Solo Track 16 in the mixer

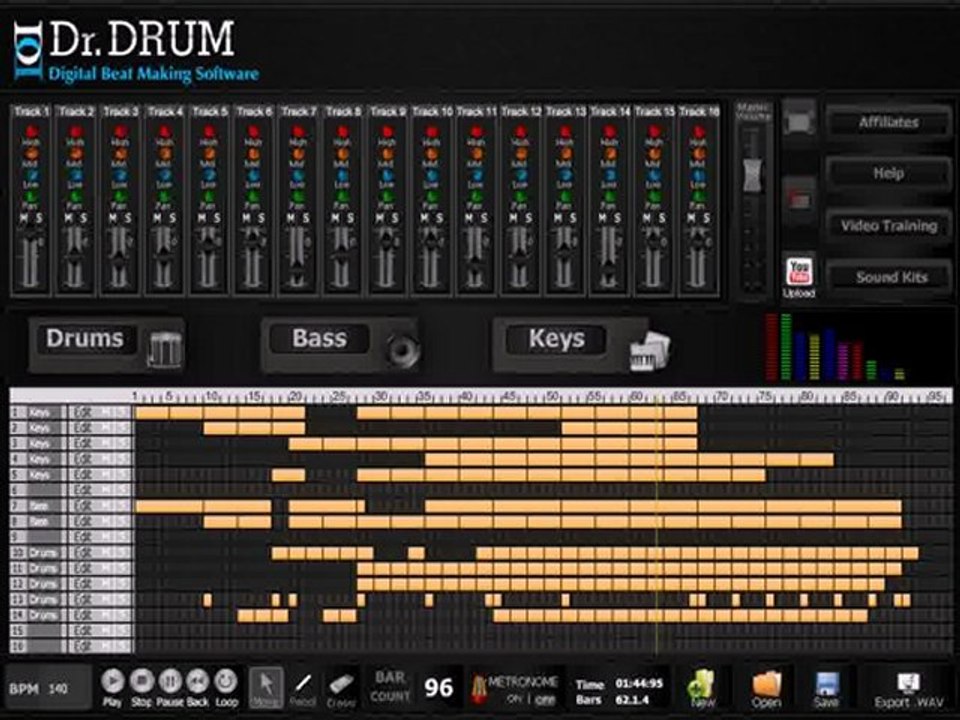[x=706, y=218]
